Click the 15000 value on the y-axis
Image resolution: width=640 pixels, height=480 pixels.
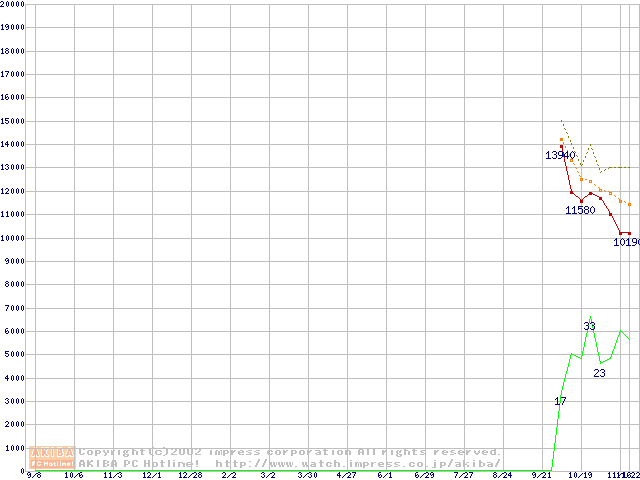[13, 121]
